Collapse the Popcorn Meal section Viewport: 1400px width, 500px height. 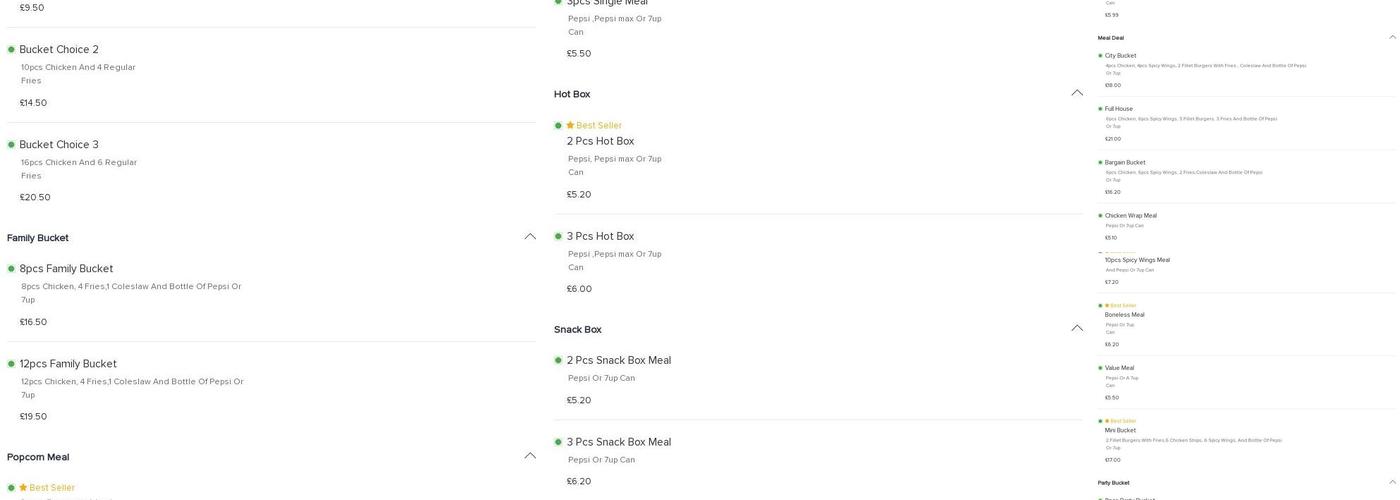[x=530, y=456]
